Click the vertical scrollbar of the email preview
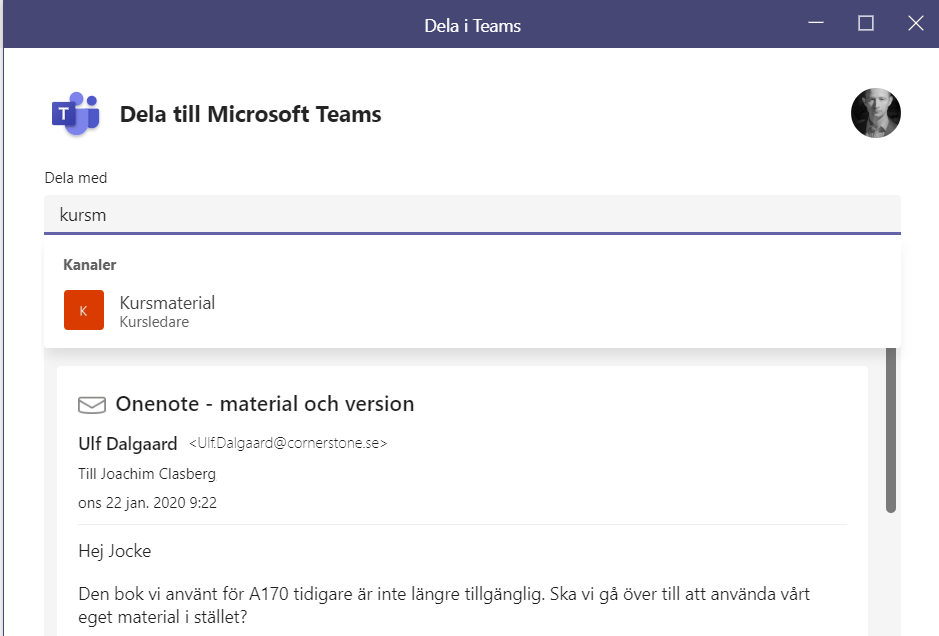The image size is (939, 636). pyautogui.click(x=891, y=430)
